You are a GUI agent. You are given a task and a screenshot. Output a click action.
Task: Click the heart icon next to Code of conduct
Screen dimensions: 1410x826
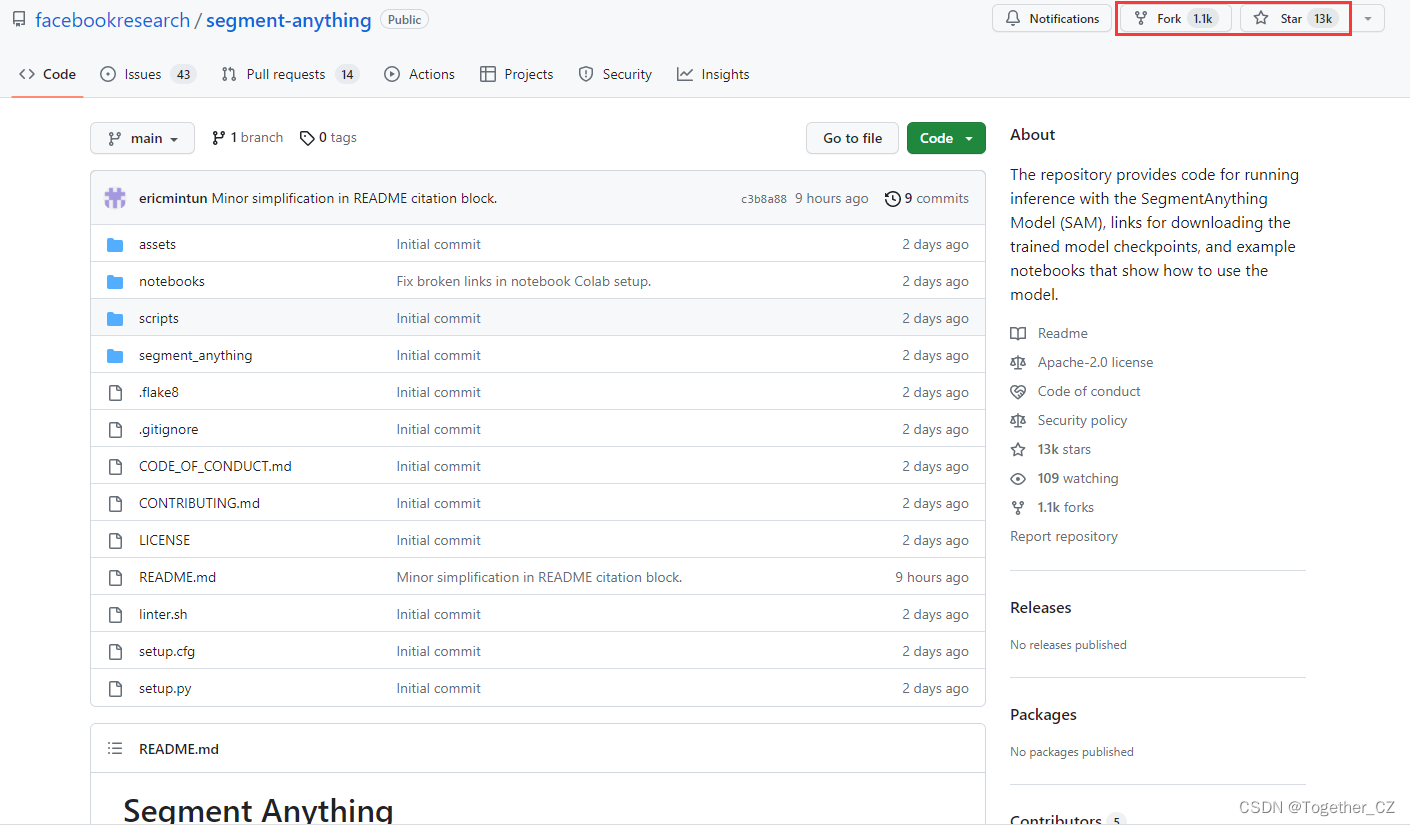pyautogui.click(x=1018, y=391)
